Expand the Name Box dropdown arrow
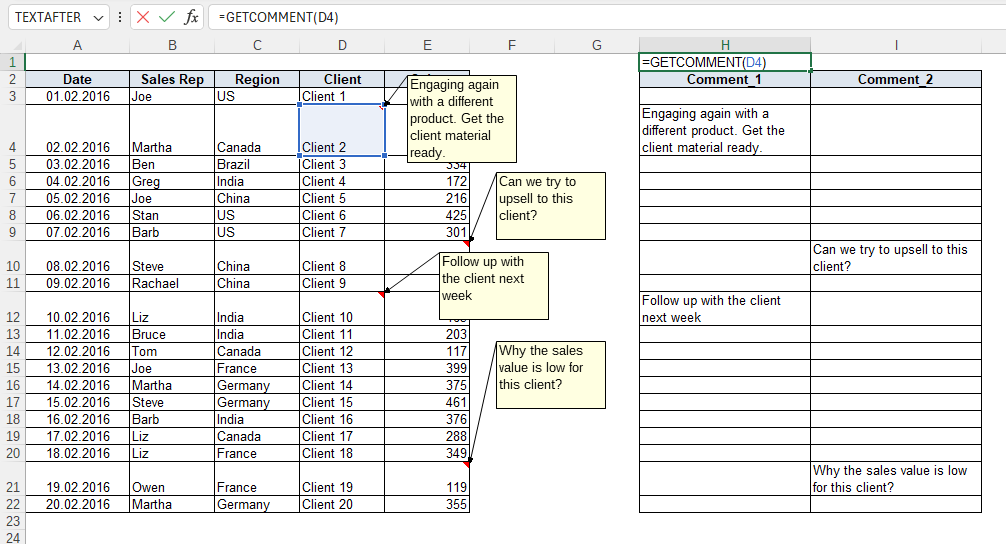This screenshot has width=1006, height=544. [x=97, y=17]
